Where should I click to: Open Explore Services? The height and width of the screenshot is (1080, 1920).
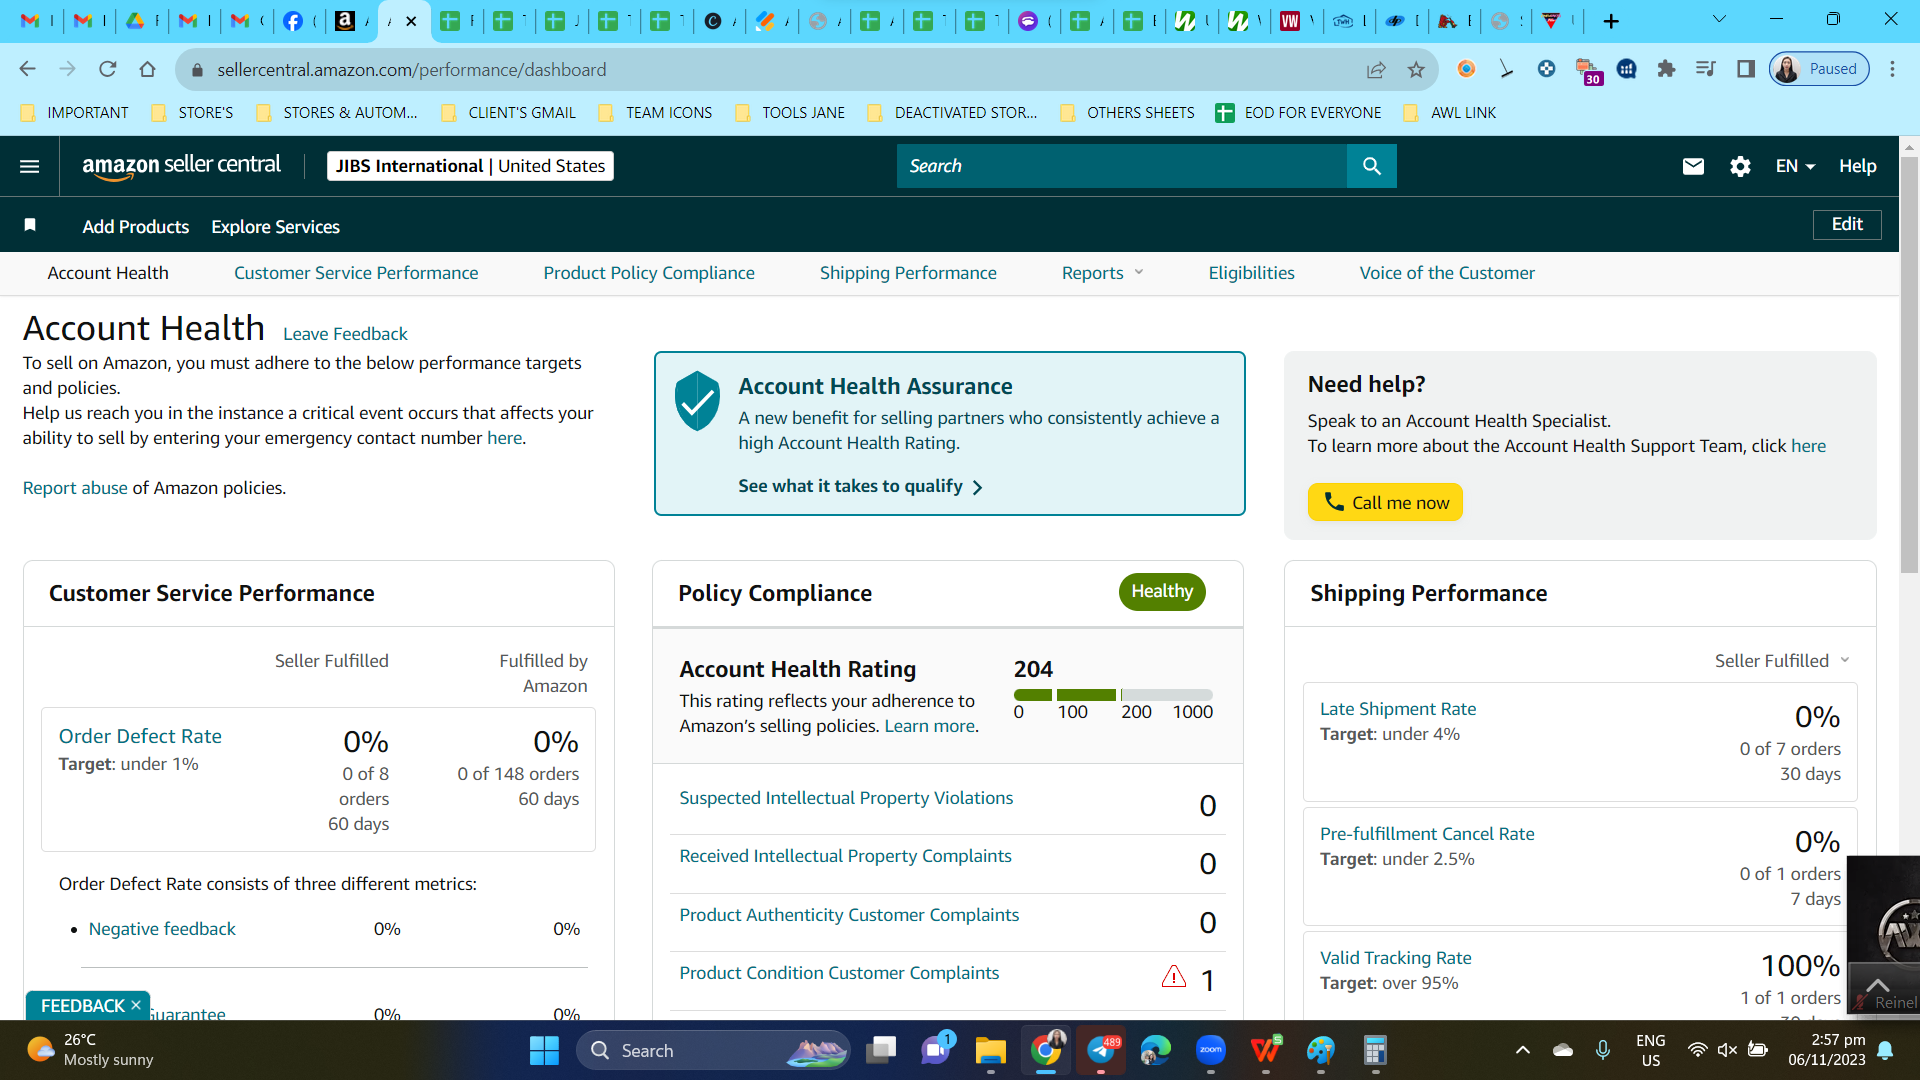tap(275, 227)
